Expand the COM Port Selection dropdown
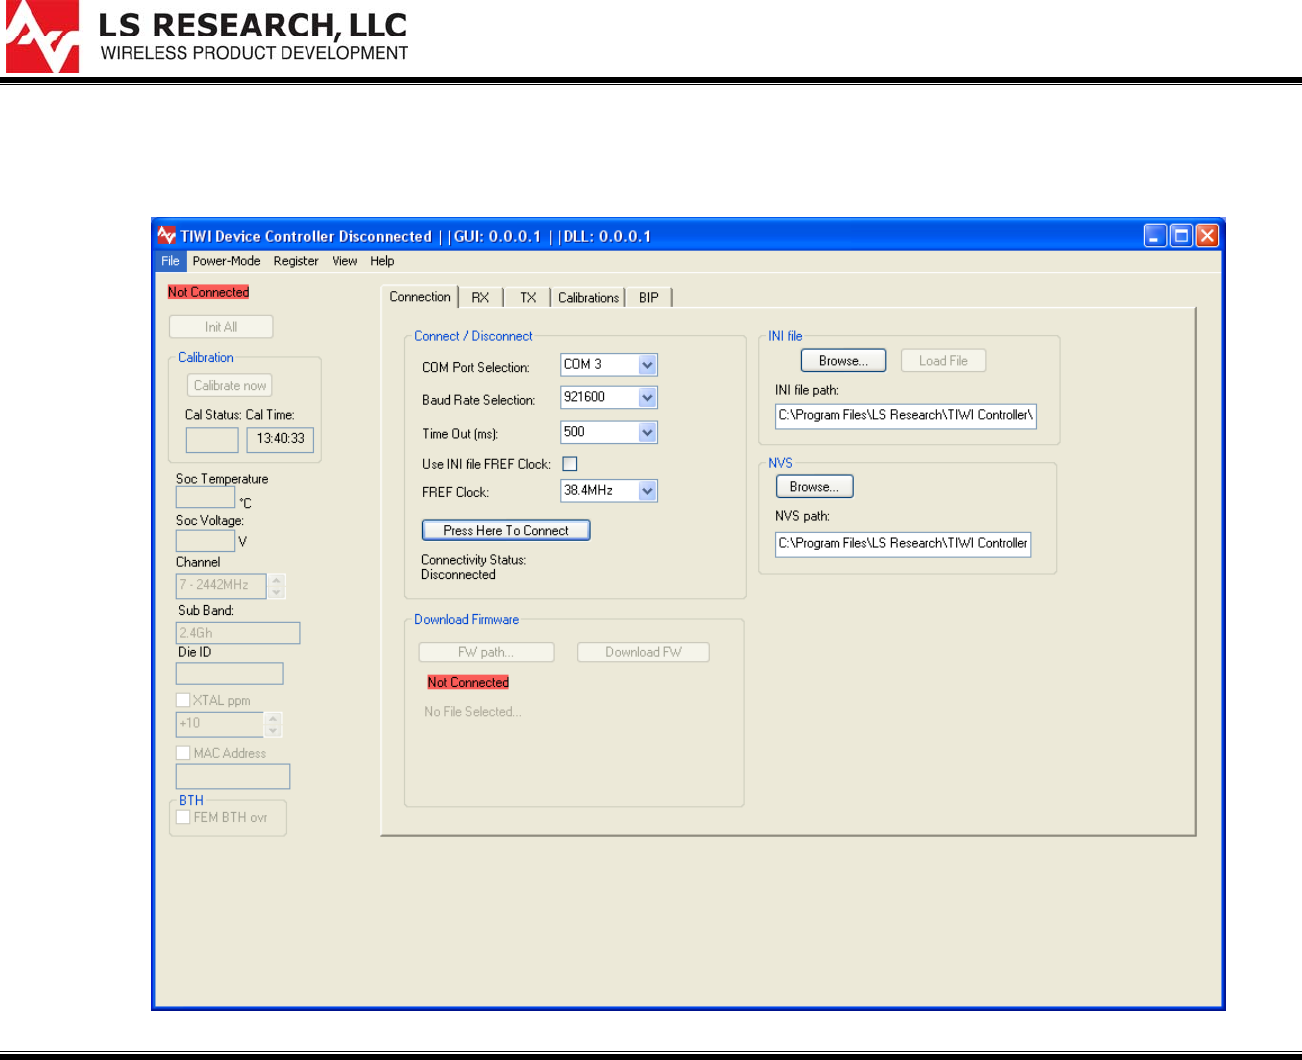1302x1060 pixels. [x=647, y=365]
